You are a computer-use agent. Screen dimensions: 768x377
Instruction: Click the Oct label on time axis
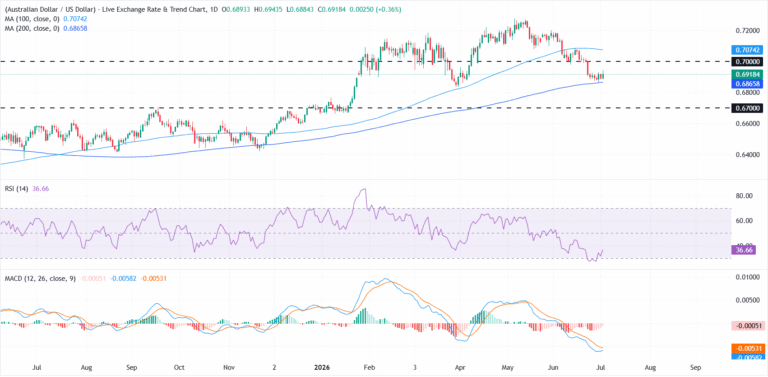click(x=179, y=367)
